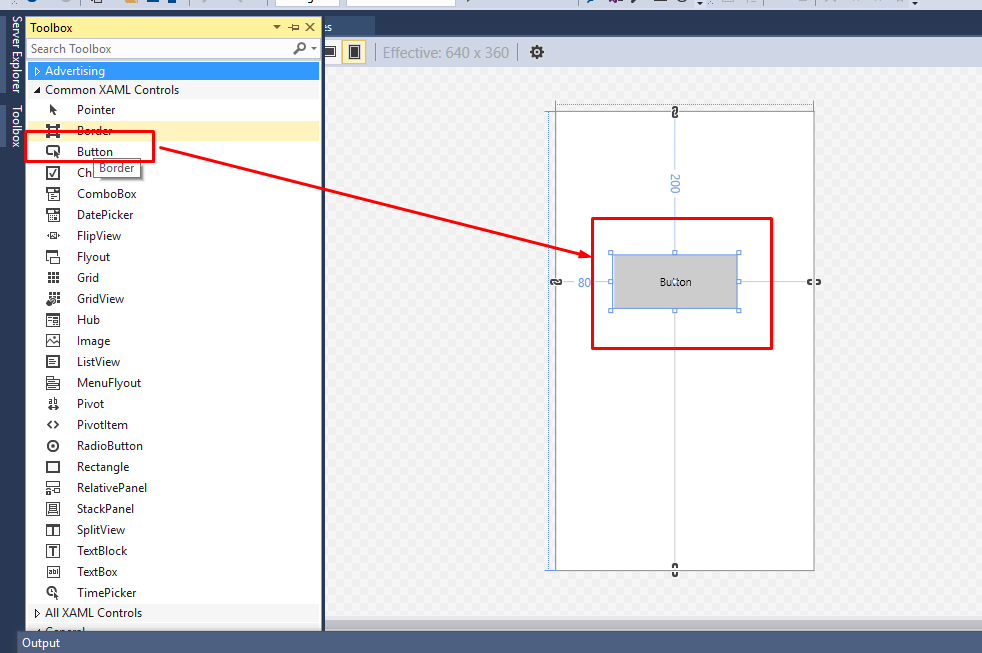Choose the Hub control icon
The height and width of the screenshot is (653, 982).
[x=53, y=320]
